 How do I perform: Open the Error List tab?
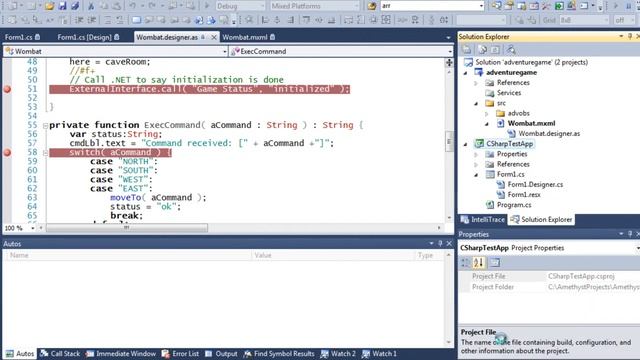pos(180,354)
